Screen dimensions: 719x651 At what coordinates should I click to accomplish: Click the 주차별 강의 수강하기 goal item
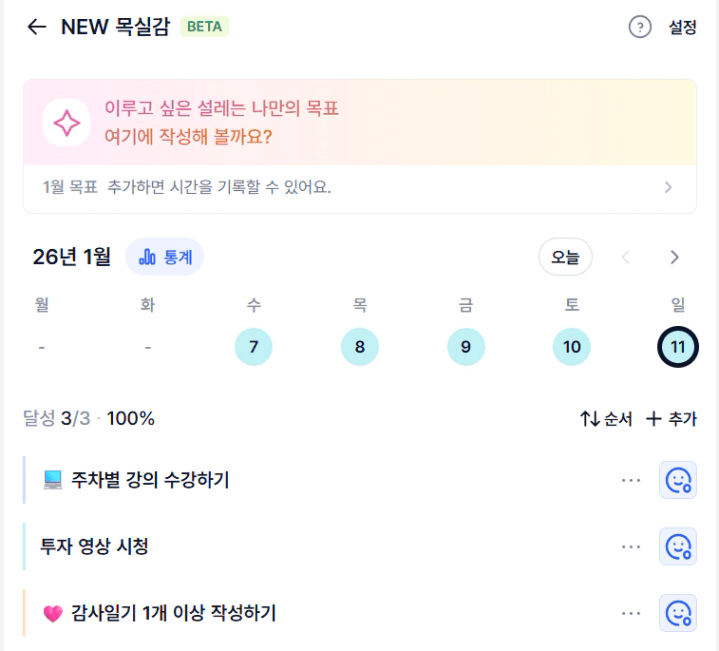click(150, 480)
